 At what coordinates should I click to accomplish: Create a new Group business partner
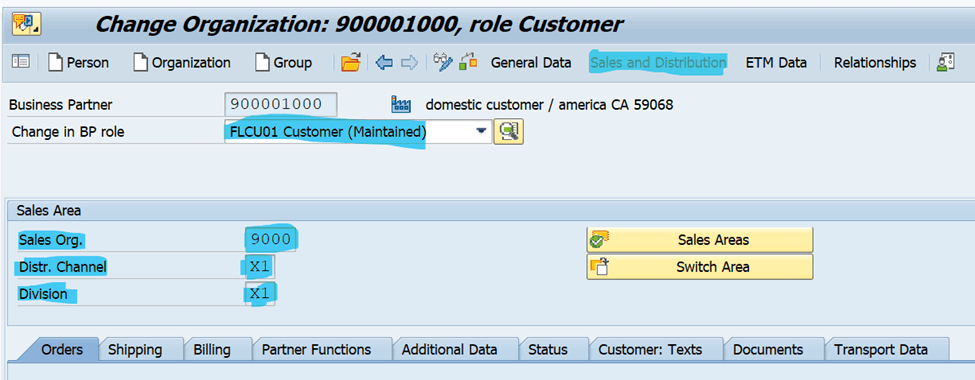tap(284, 63)
